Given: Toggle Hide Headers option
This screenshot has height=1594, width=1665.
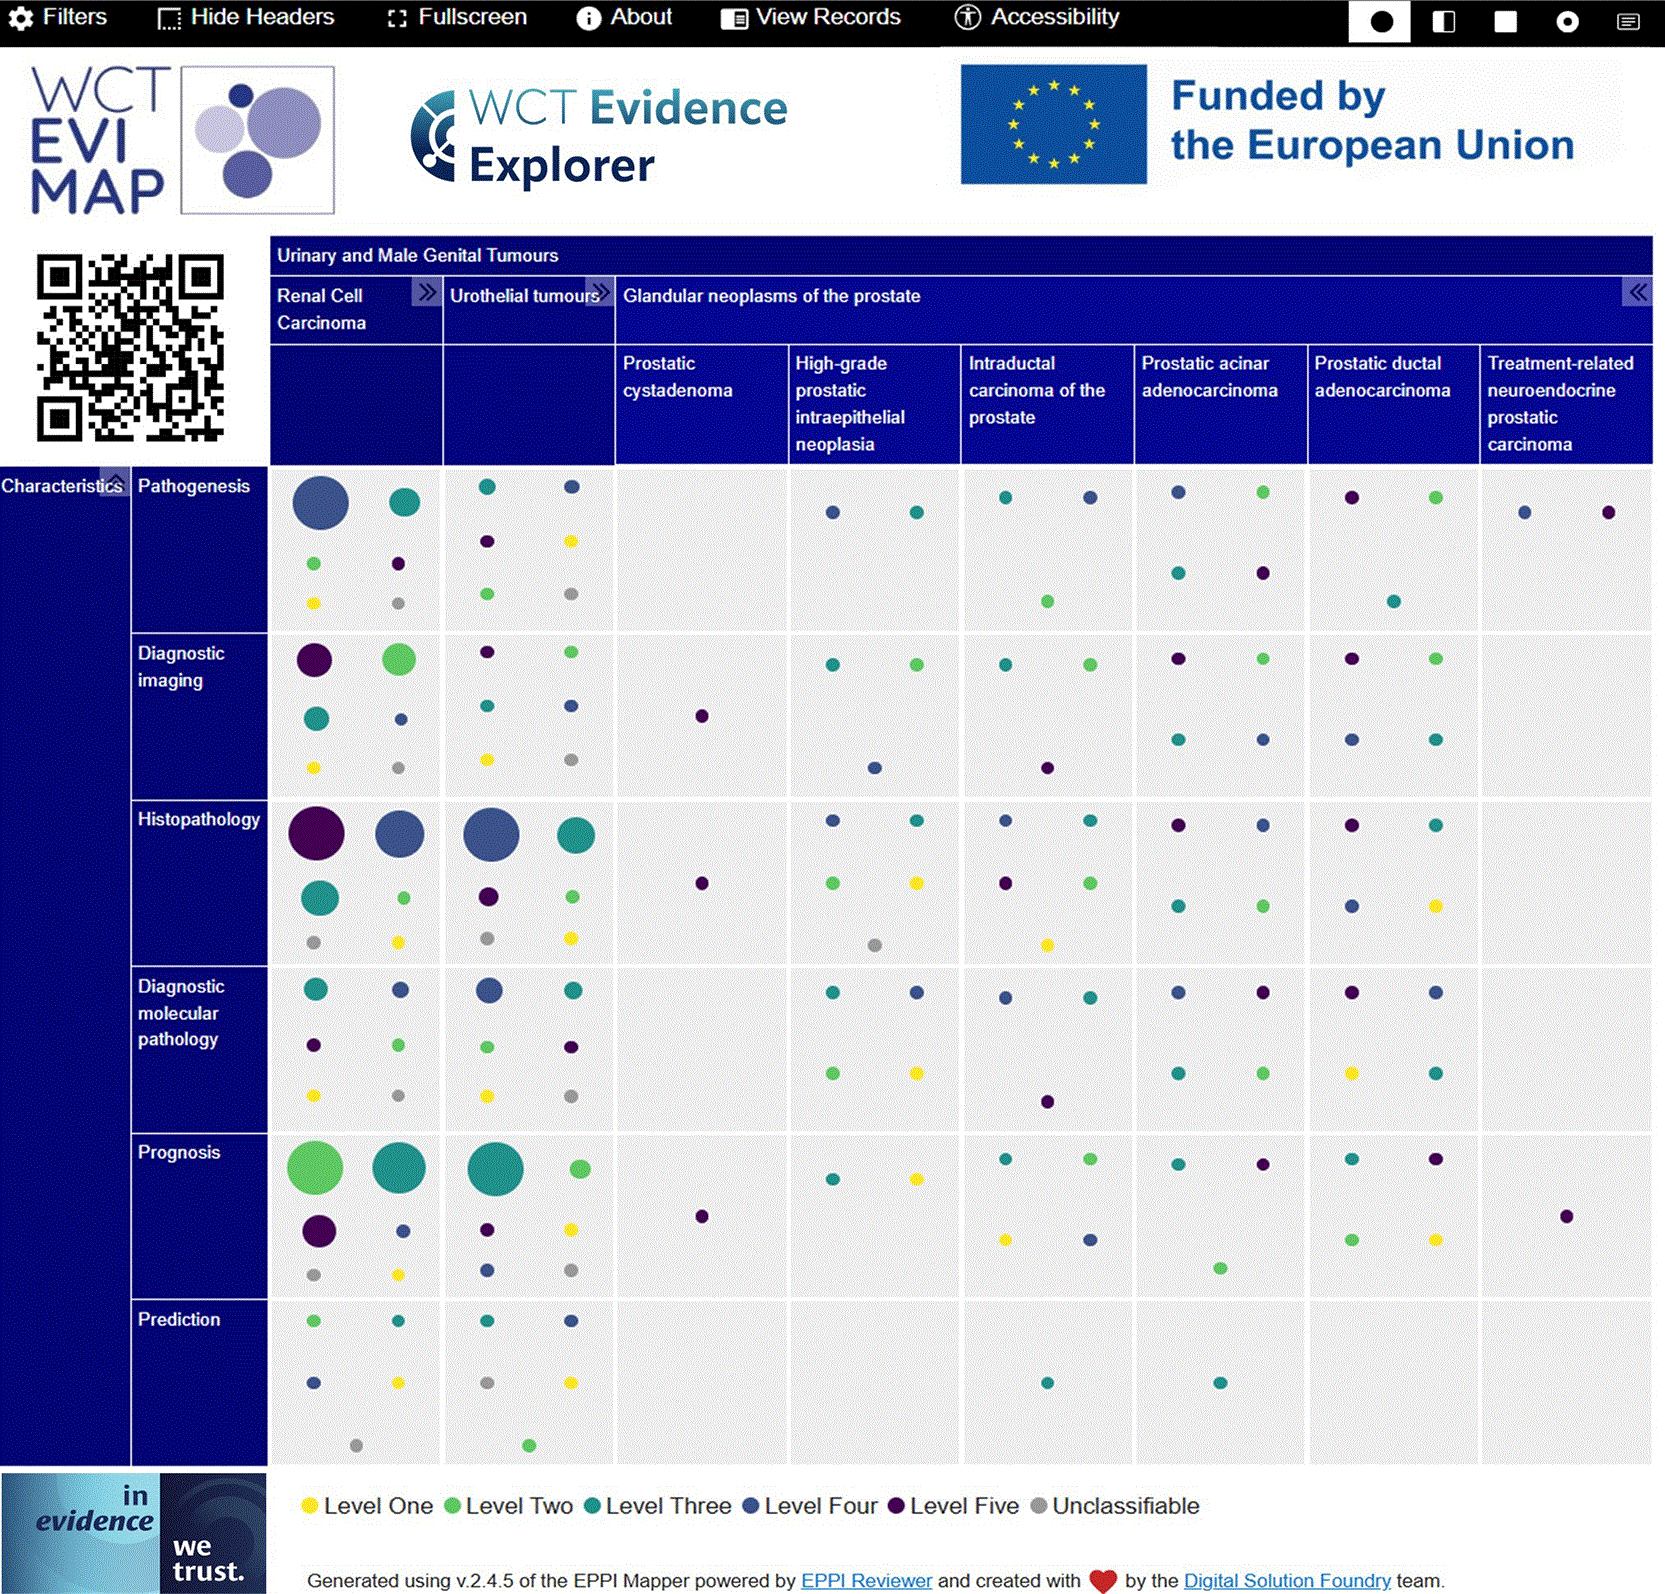Looking at the screenshot, I should click(x=246, y=18).
